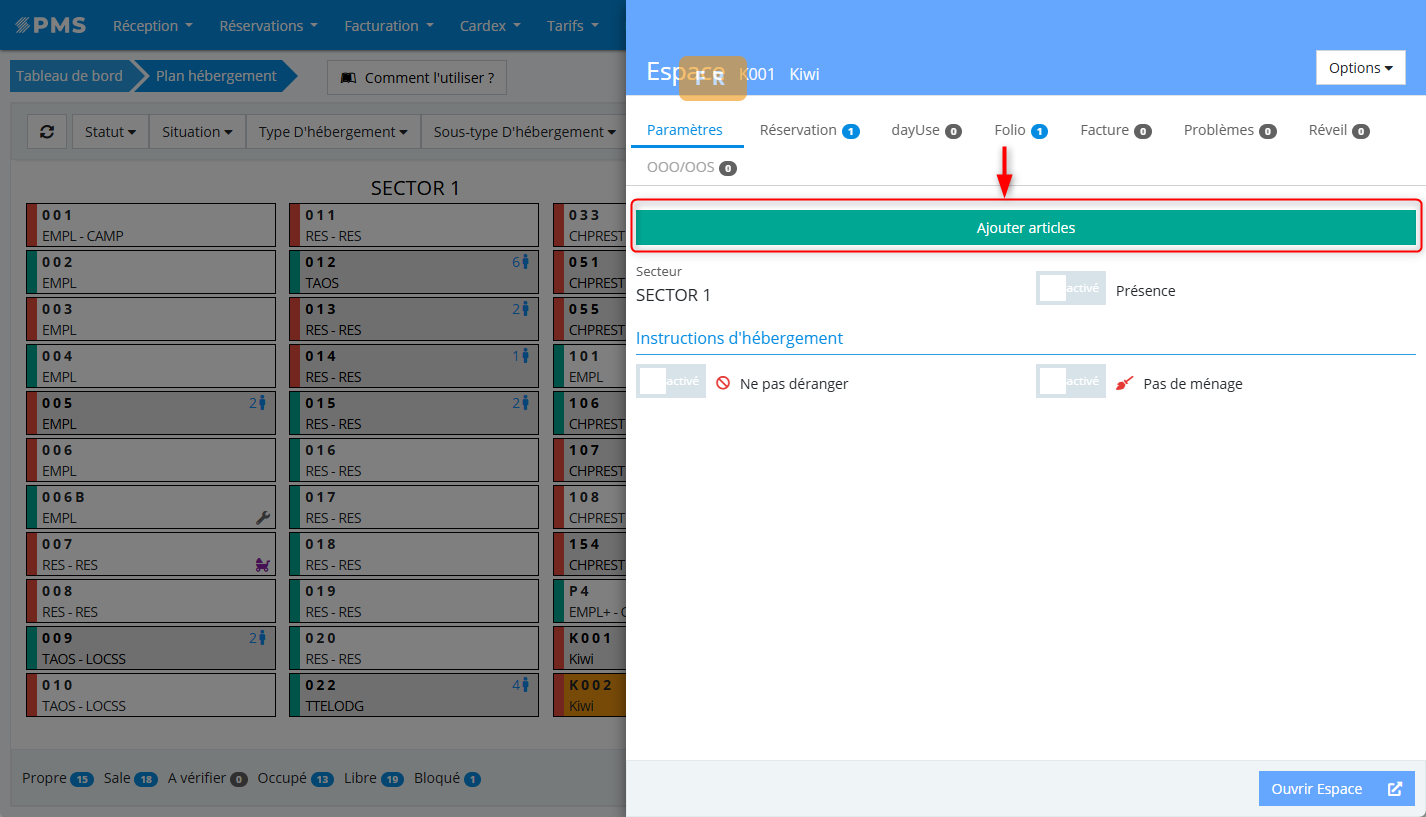Click the baby stroller icon on room 007
The width and height of the screenshot is (1426, 817).
263,565
